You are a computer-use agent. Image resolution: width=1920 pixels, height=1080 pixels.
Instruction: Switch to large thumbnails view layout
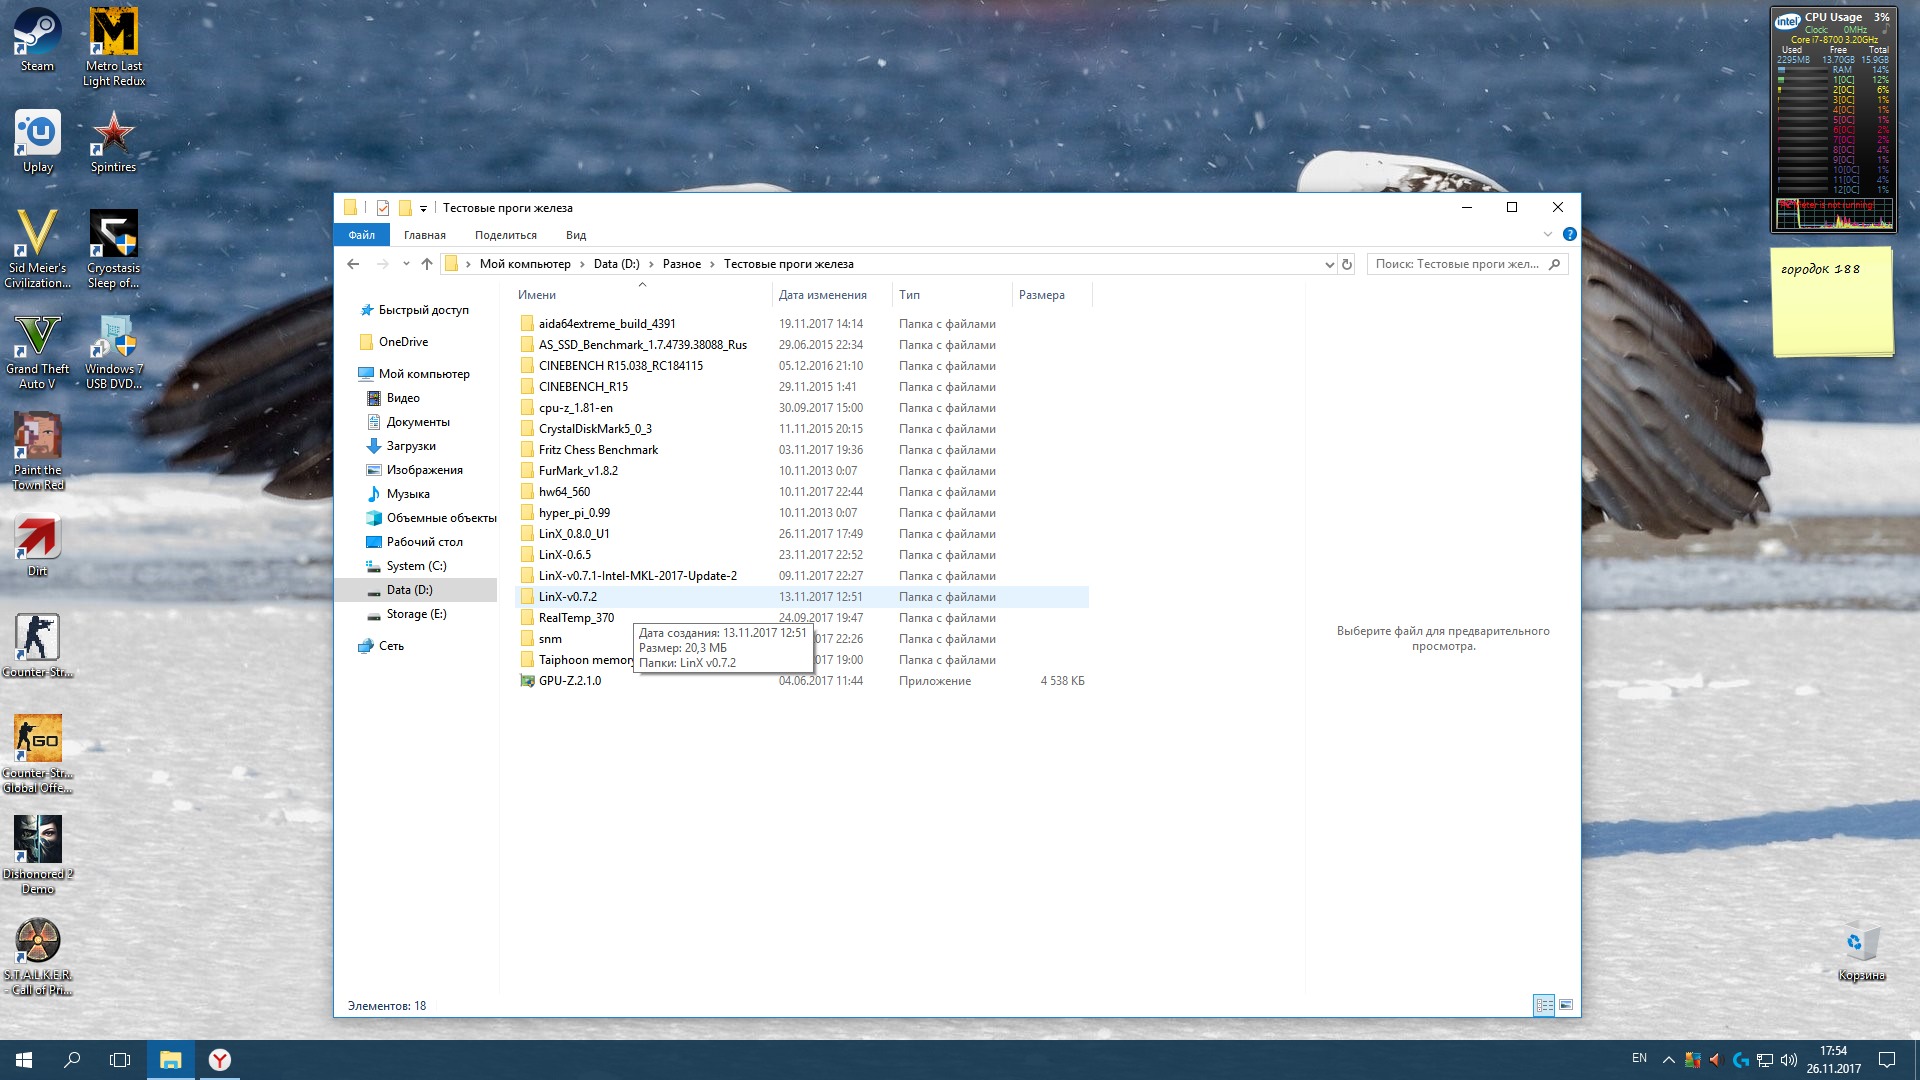point(1566,1005)
